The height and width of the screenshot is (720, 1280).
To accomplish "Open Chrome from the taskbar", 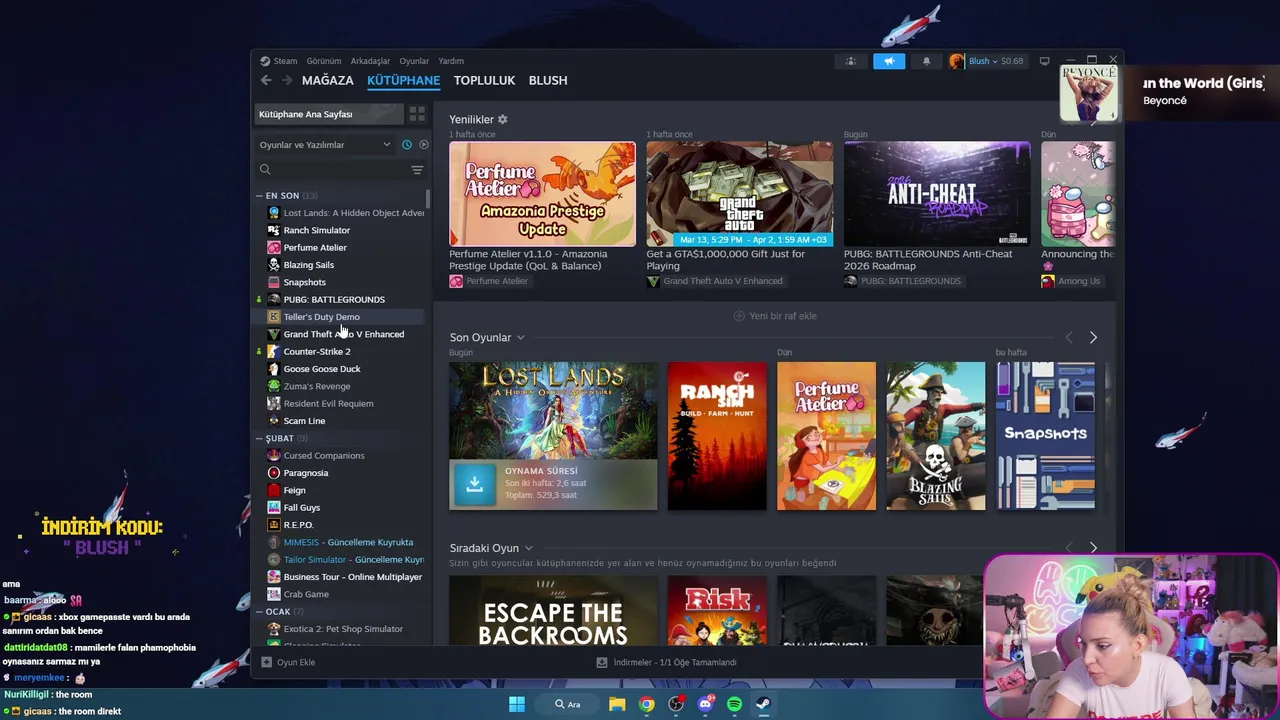I will coord(647,704).
